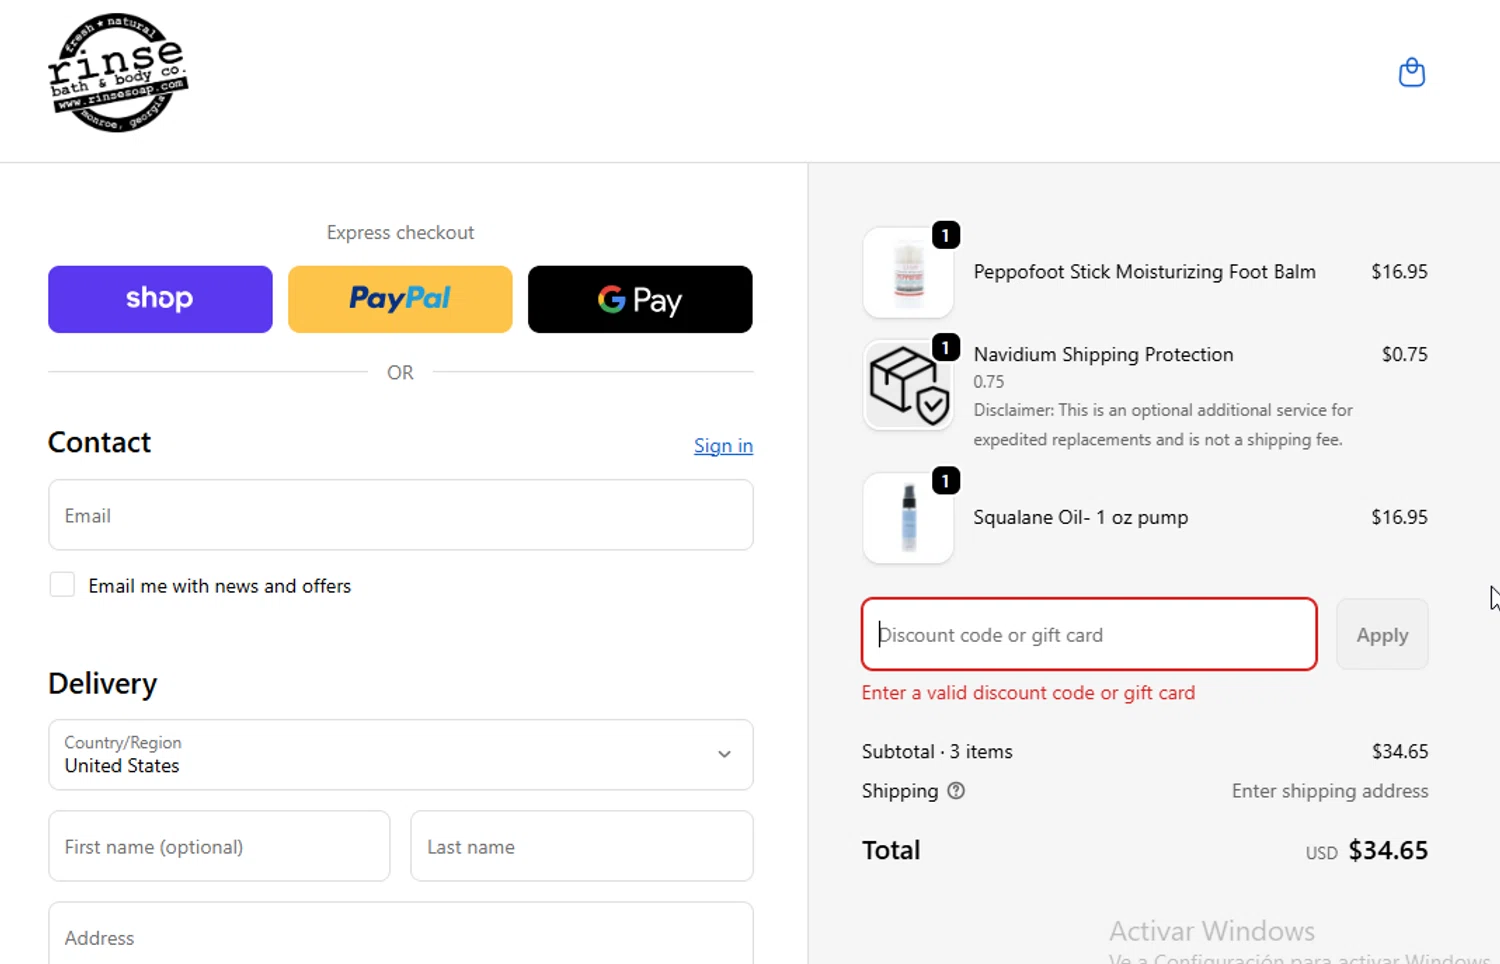
Task: Click the Peppofoot Stick foot balm thumbnail
Action: tap(908, 272)
